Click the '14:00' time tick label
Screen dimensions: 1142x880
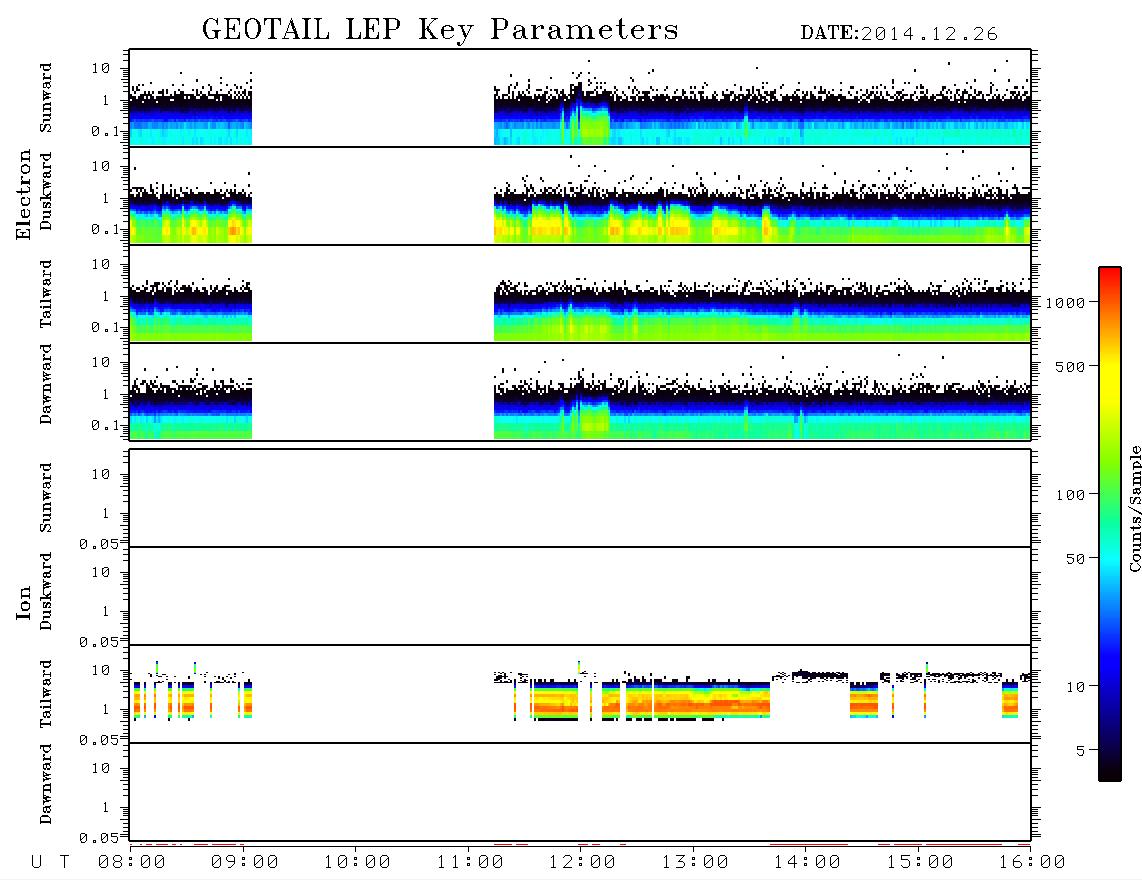pyautogui.click(x=807, y=863)
